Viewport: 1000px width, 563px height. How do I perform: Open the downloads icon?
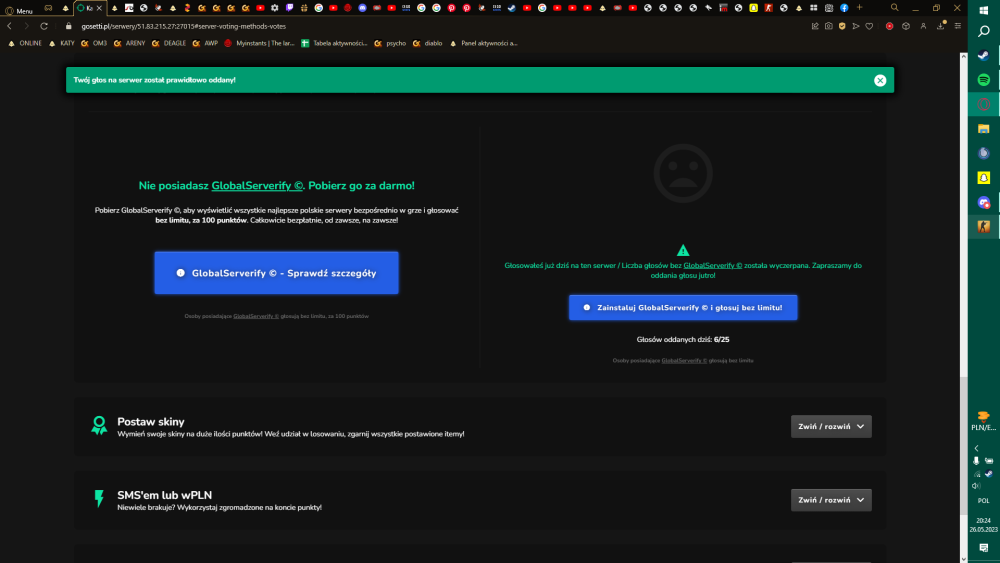click(x=941, y=26)
